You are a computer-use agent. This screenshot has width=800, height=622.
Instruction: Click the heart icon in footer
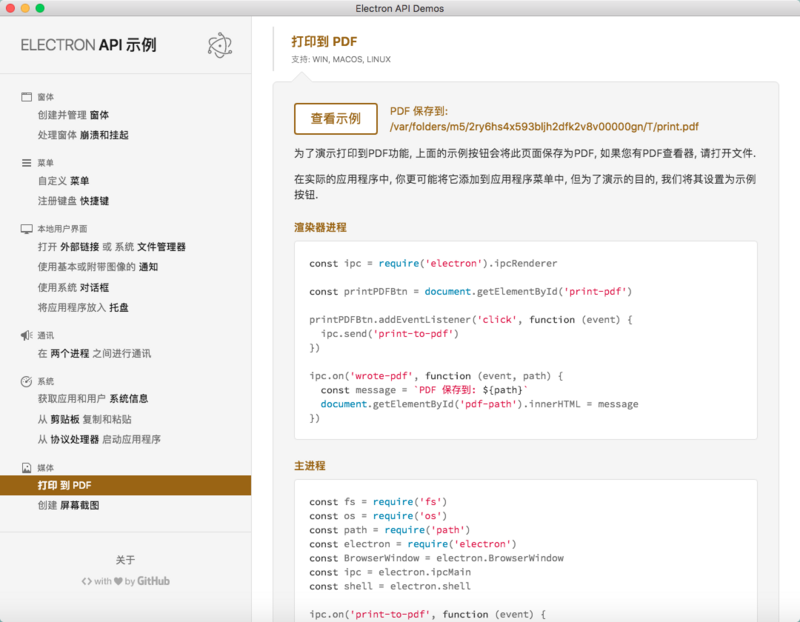pos(118,581)
